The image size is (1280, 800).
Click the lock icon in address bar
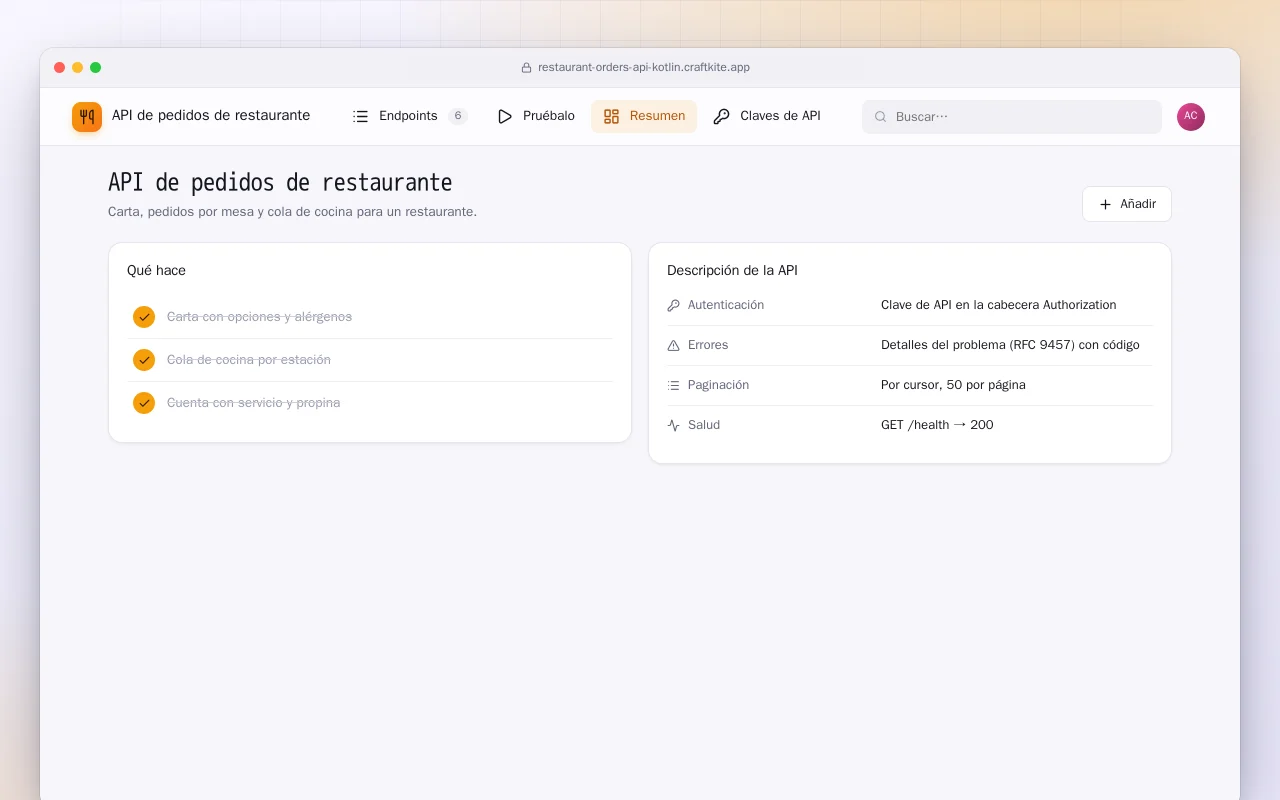coord(526,68)
